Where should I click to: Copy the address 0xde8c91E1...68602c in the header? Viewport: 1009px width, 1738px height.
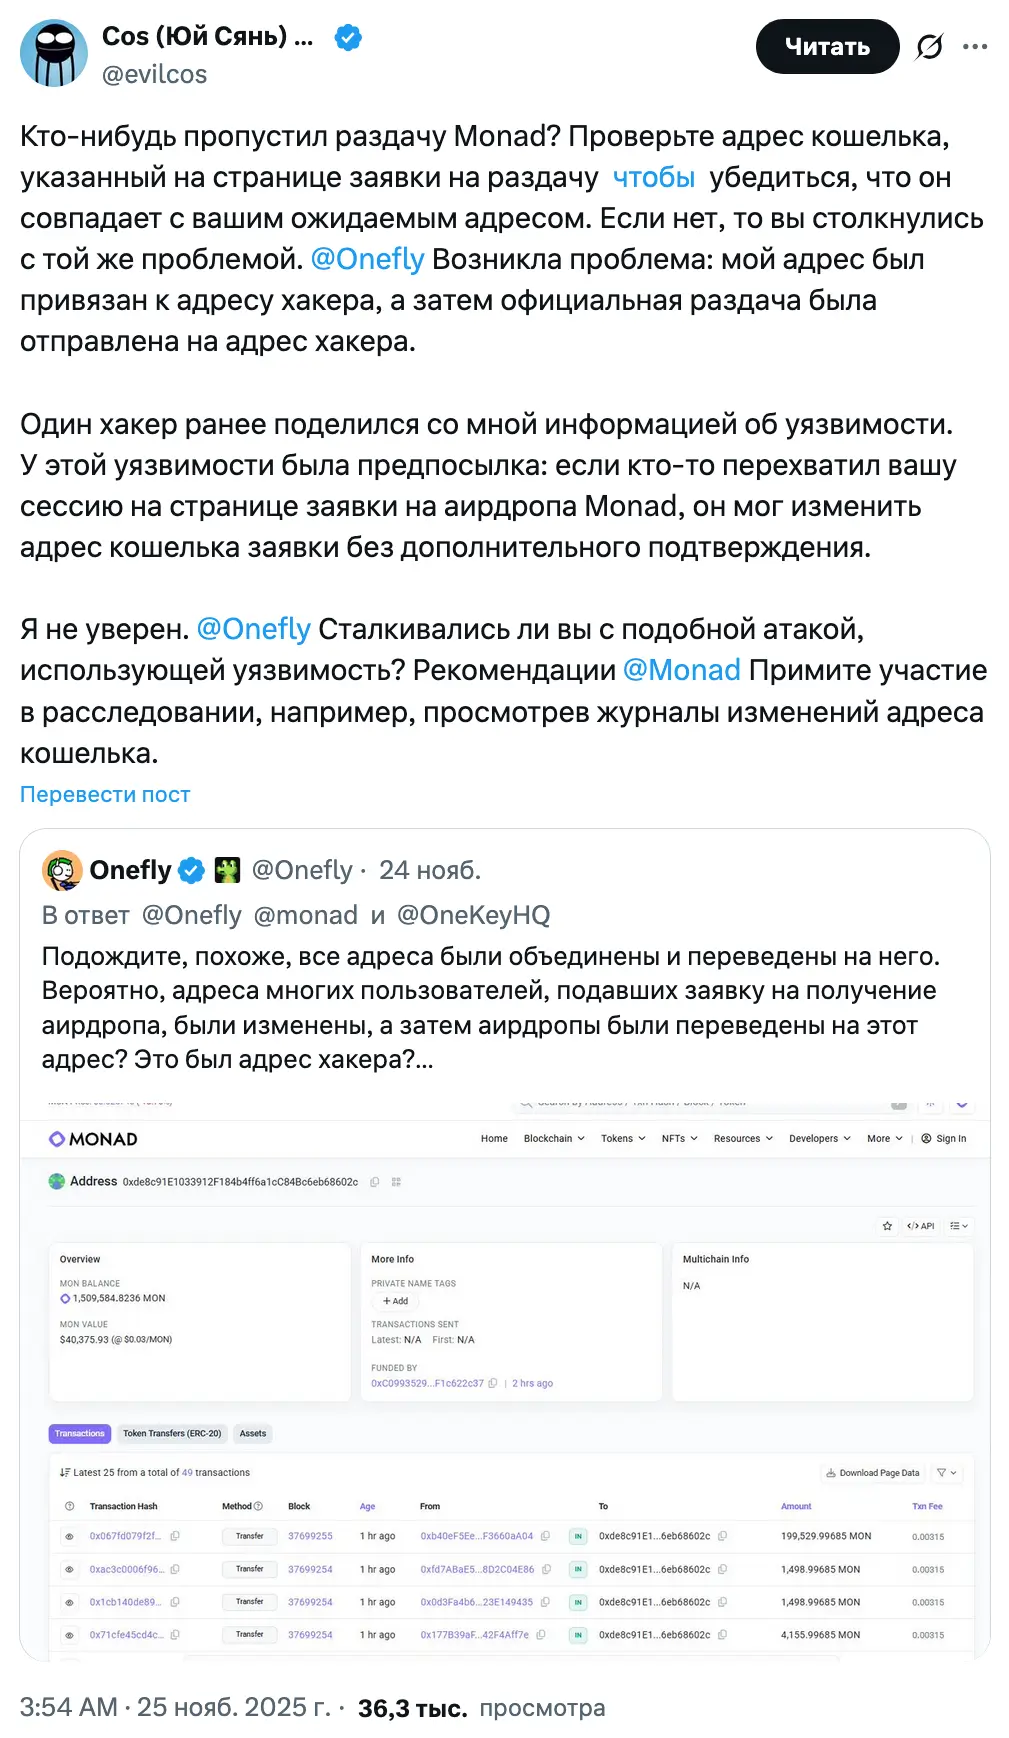375,1182
